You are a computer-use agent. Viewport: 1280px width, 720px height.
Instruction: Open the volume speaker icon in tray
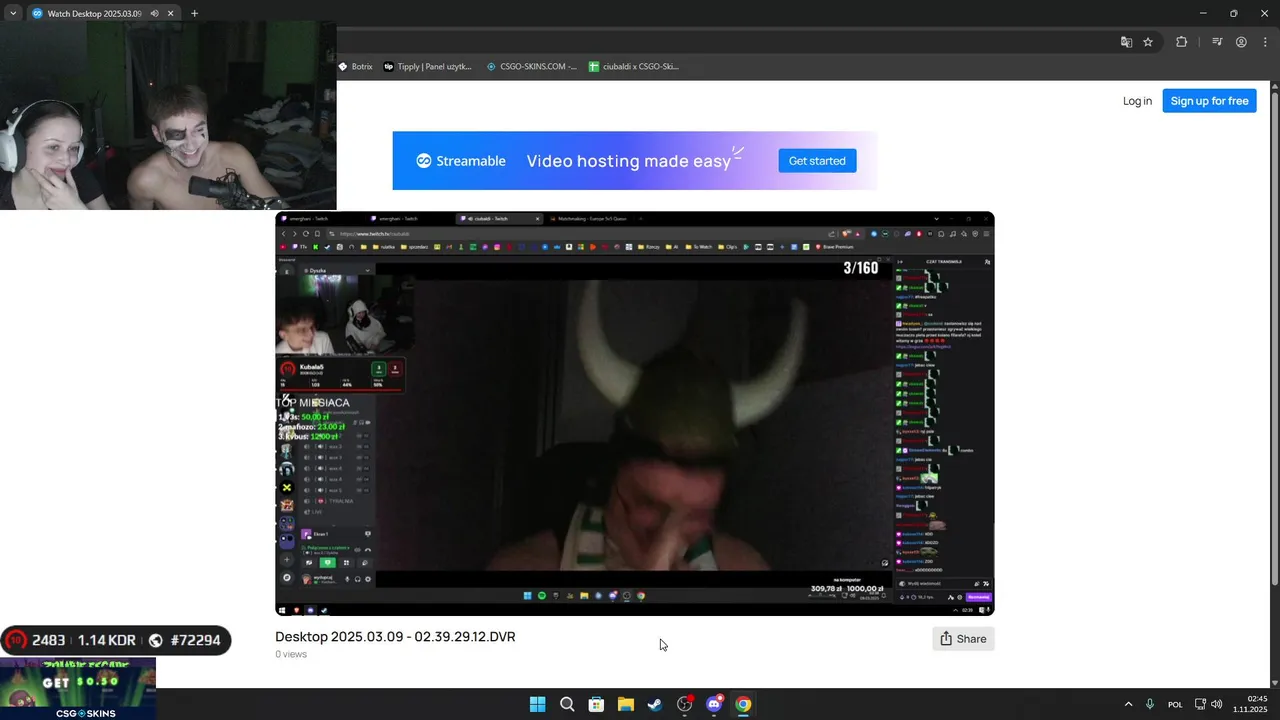pos(1217,705)
